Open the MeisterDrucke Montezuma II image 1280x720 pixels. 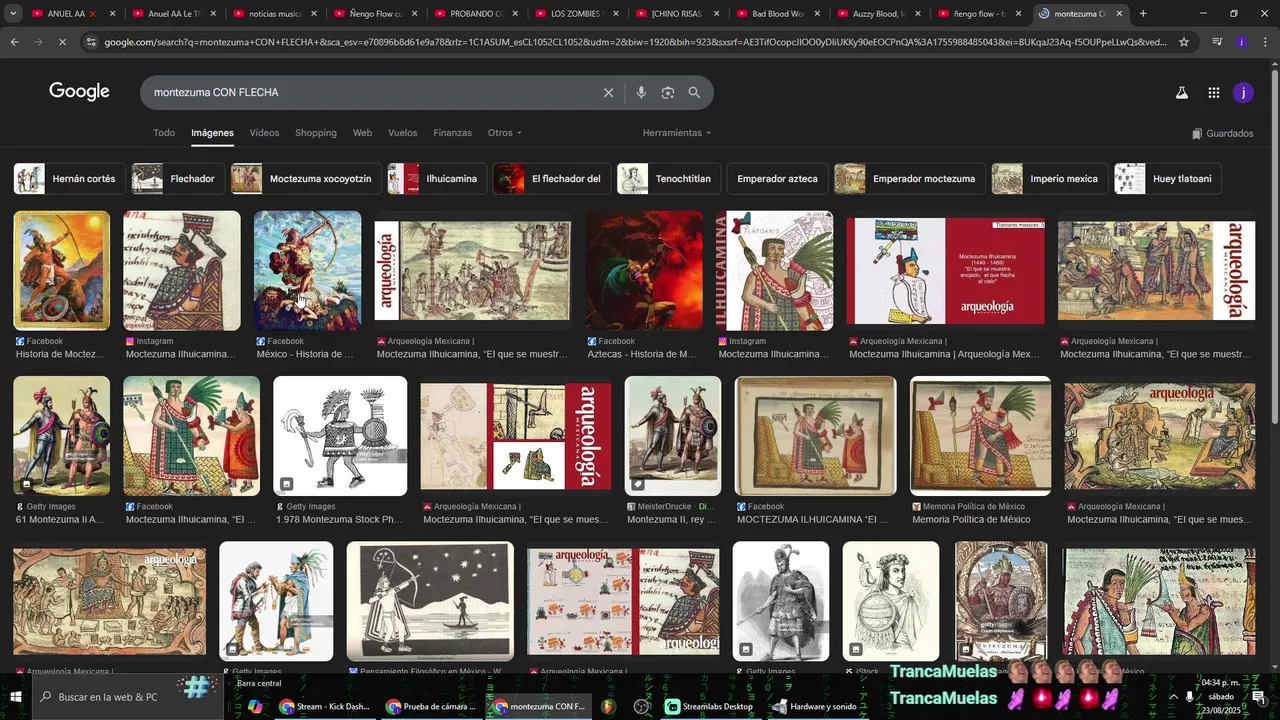click(673, 436)
